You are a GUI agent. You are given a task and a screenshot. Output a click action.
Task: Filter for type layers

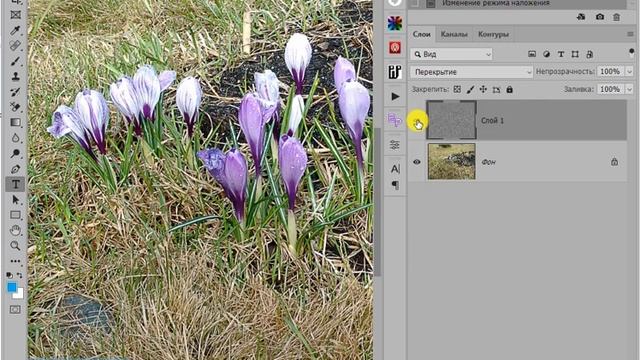pos(561,54)
